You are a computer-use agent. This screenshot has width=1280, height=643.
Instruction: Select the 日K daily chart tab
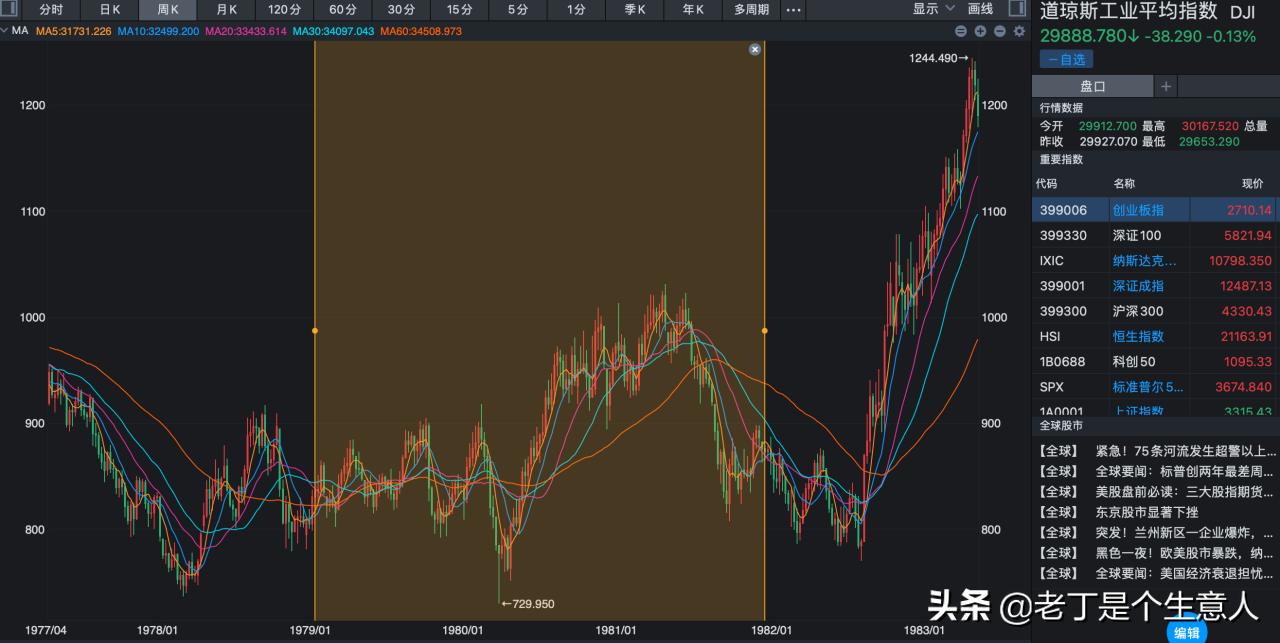[x=109, y=9]
